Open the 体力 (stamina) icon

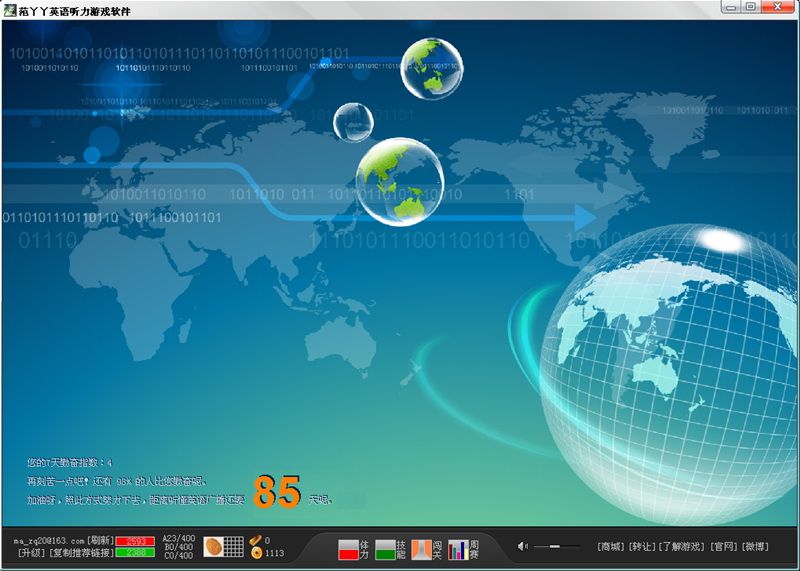click(x=353, y=548)
